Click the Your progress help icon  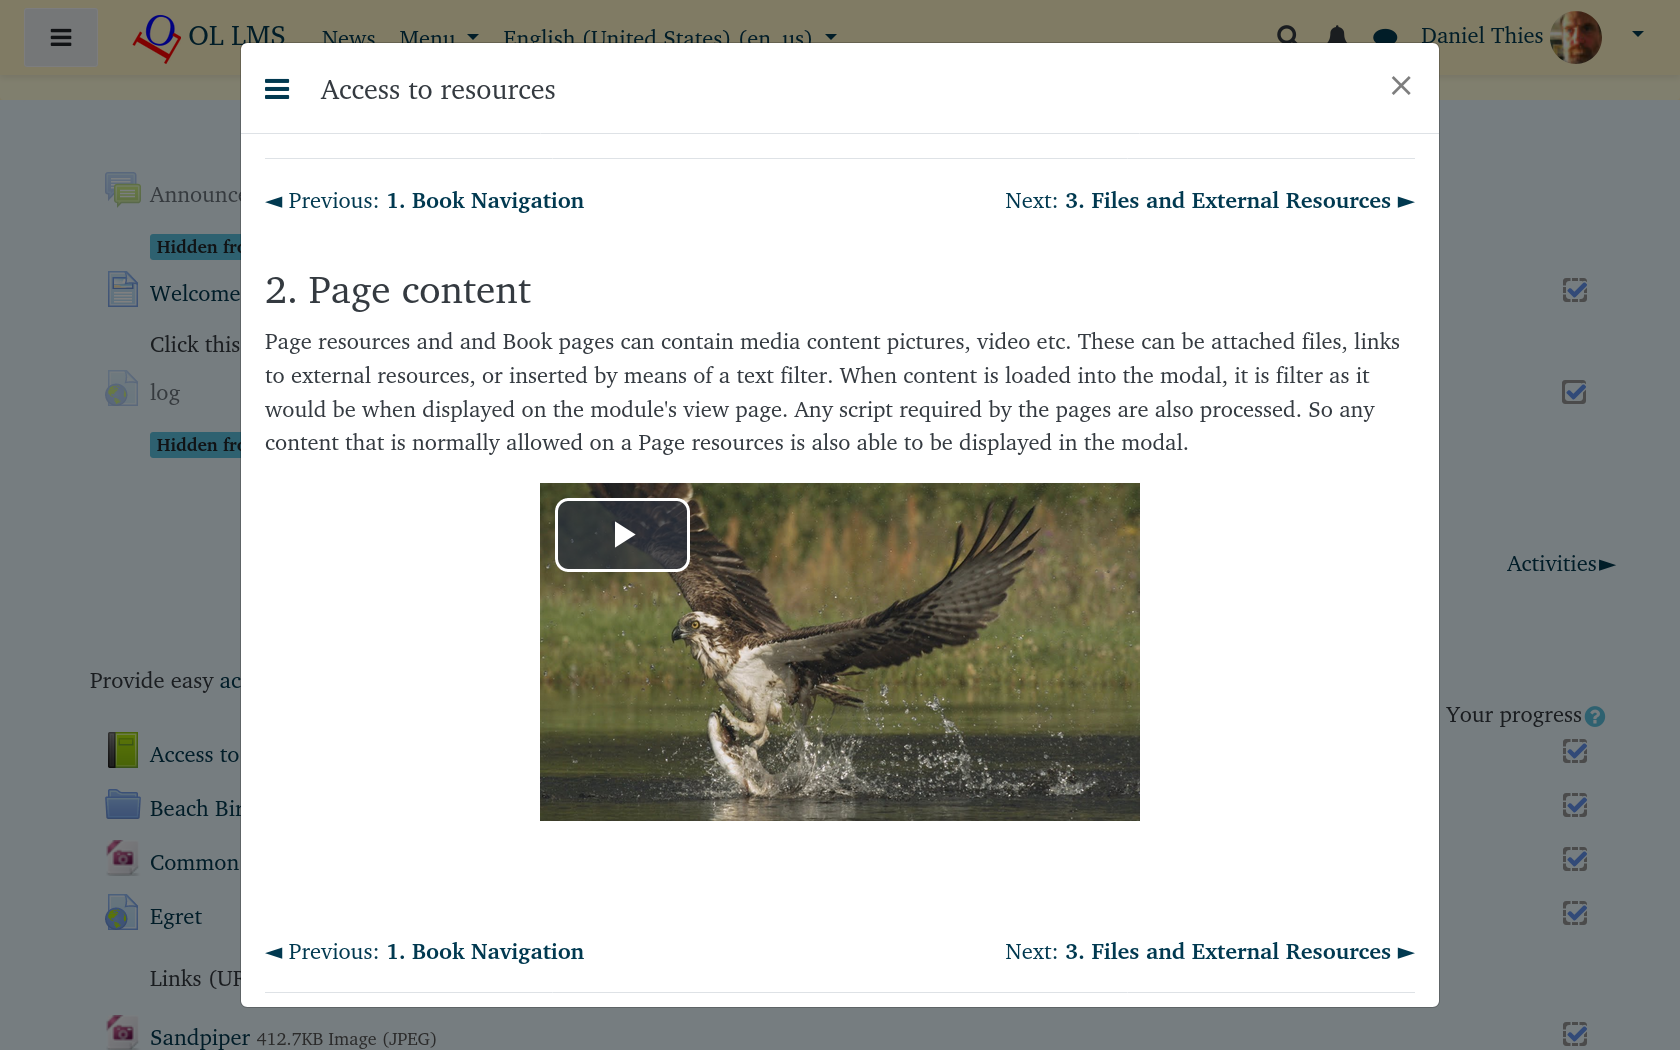point(1595,716)
